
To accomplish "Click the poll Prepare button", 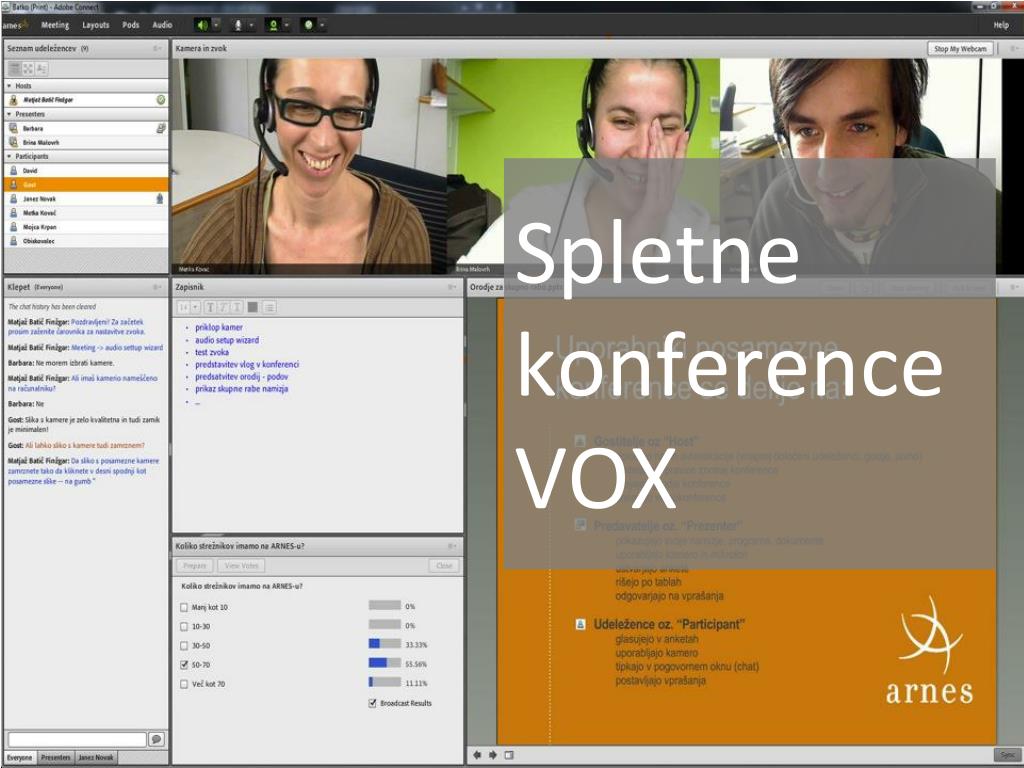I will (195, 566).
